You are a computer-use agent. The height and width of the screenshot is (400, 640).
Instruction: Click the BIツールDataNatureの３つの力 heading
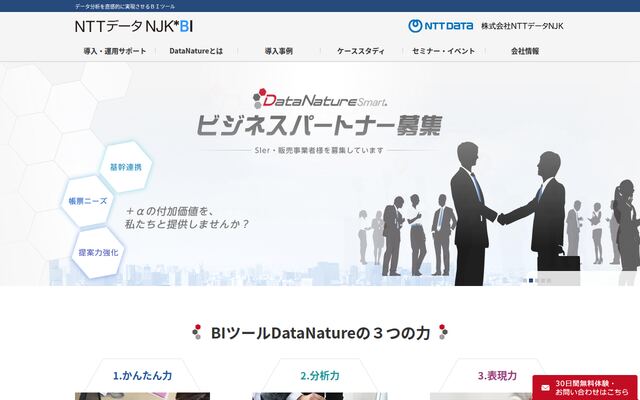tap(320, 333)
